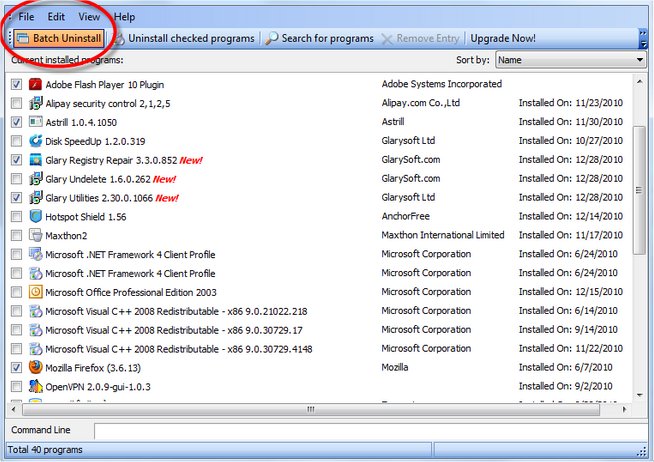Click 'Installed On: 10/27/2010' text
Screen dimensions: 654x462
(x=571, y=141)
